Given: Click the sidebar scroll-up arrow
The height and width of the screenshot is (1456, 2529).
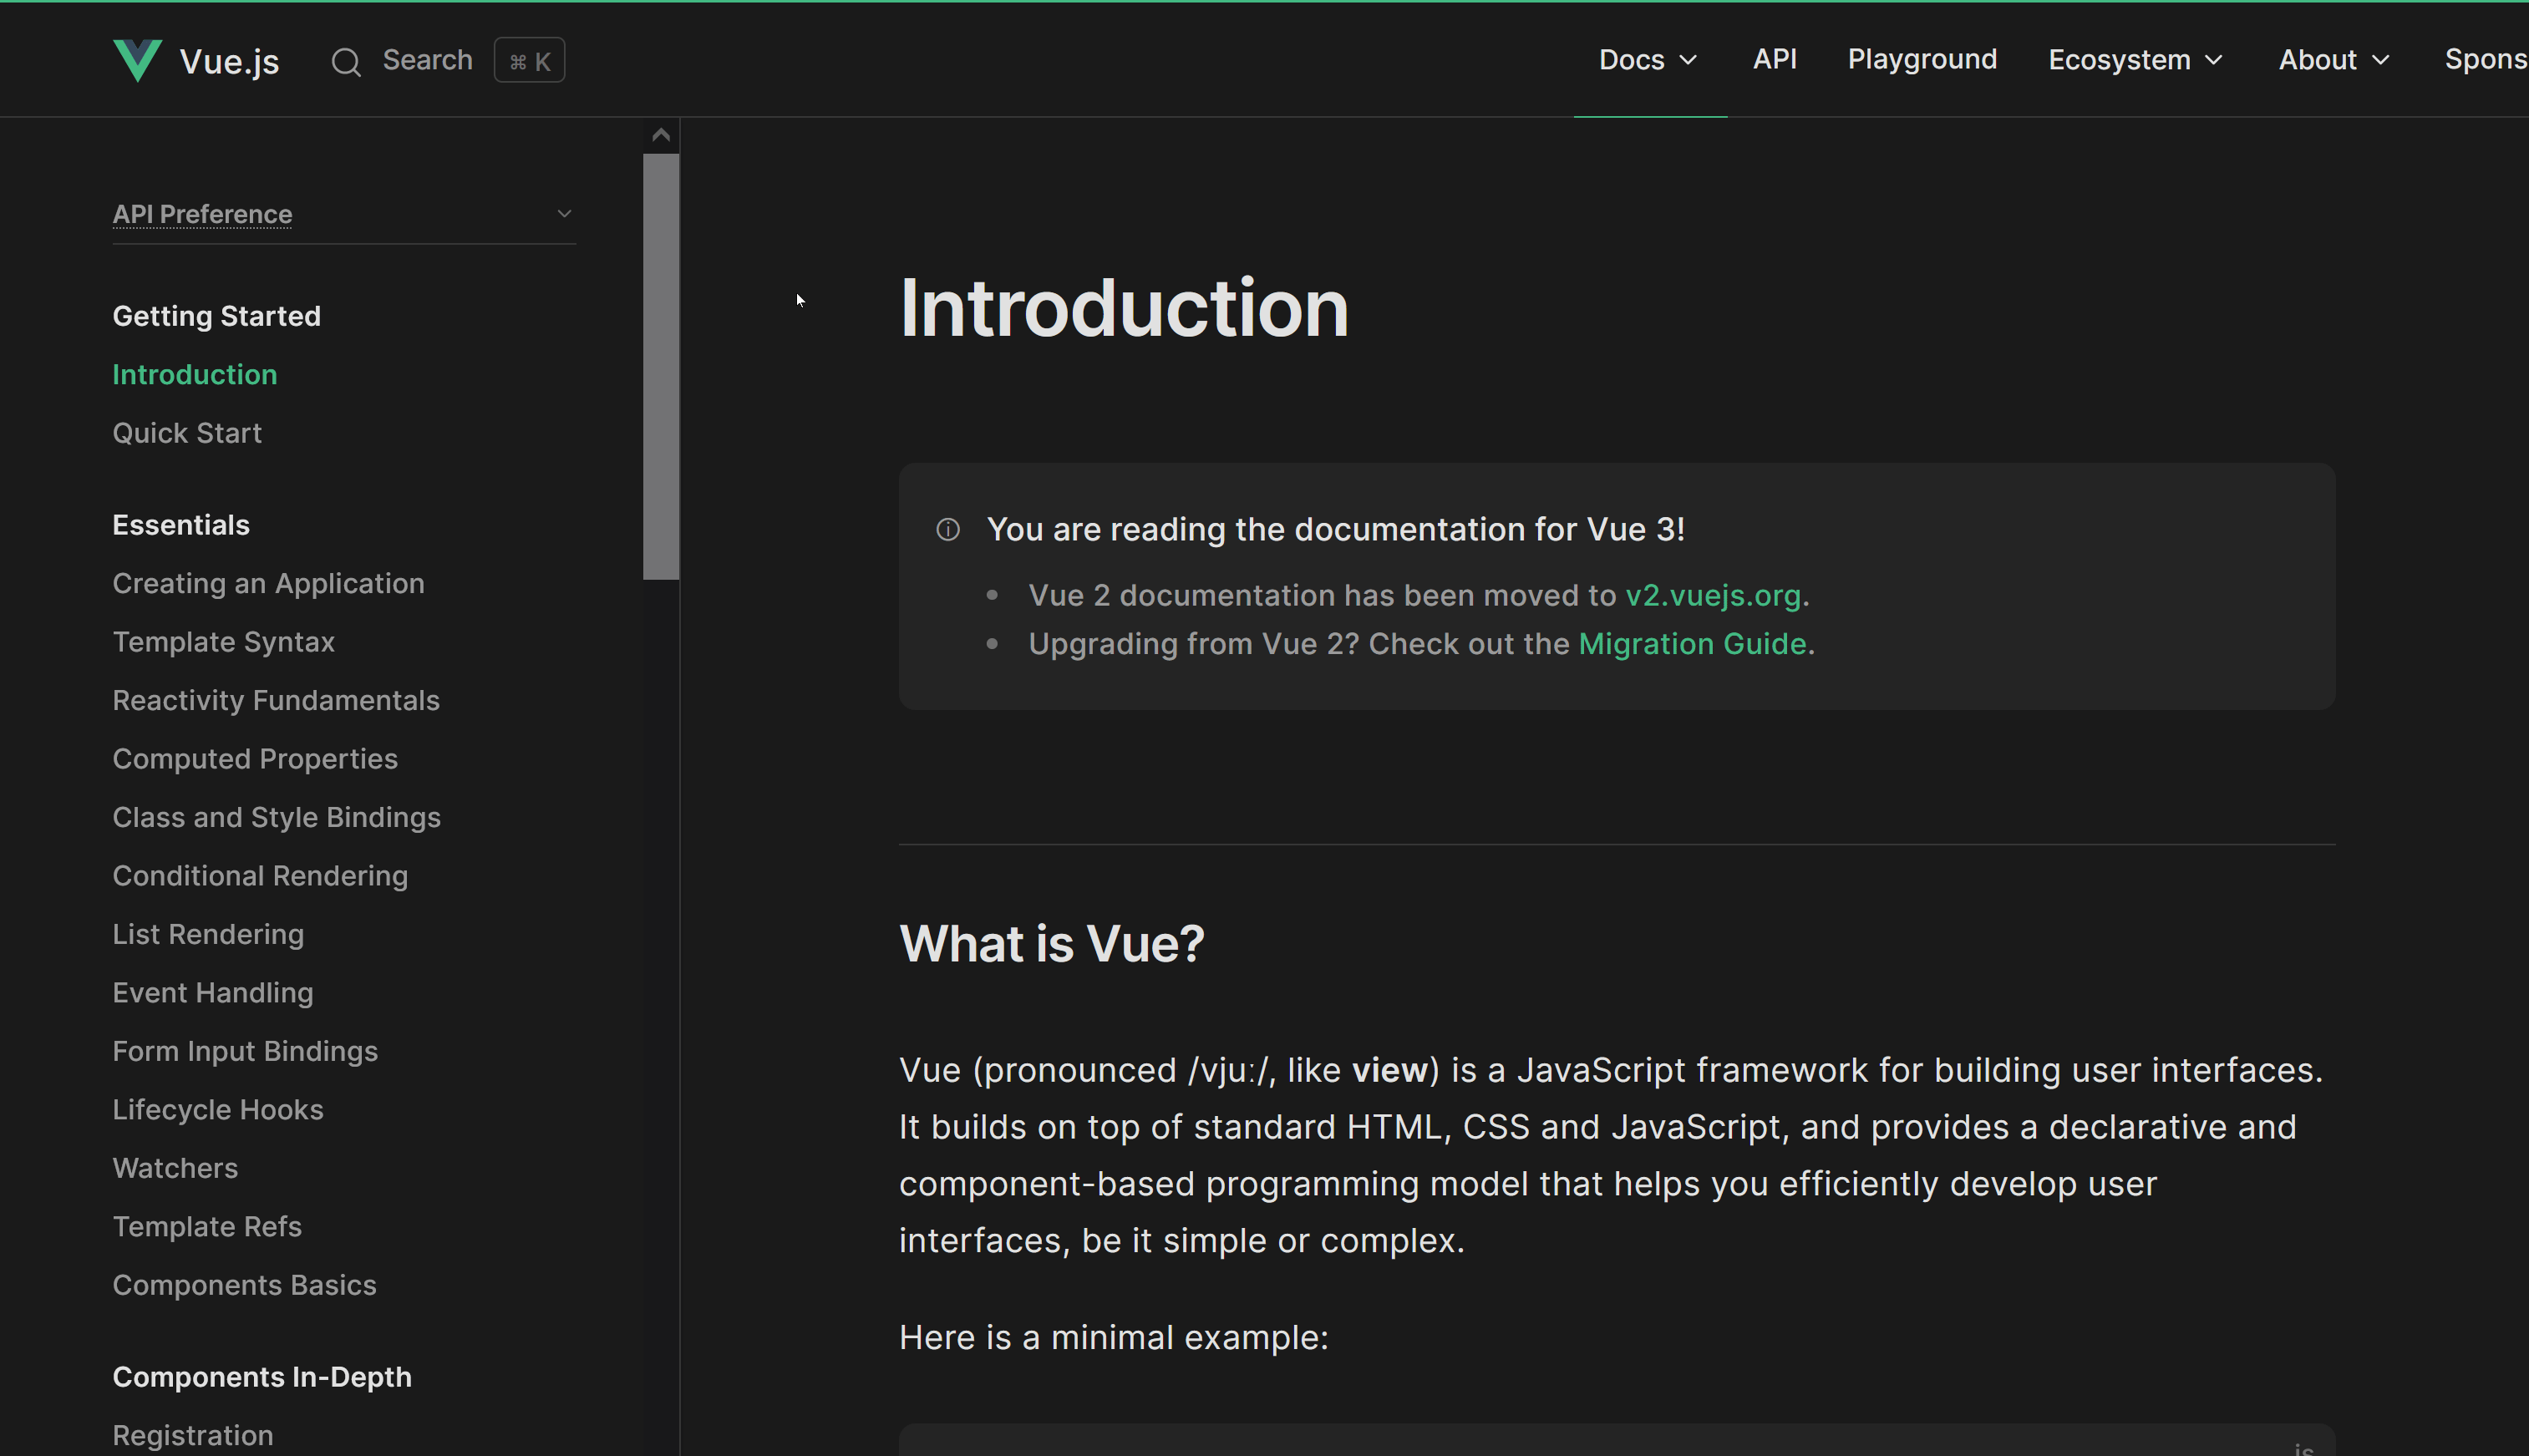Looking at the screenshot, I should (x=660, y=135).
